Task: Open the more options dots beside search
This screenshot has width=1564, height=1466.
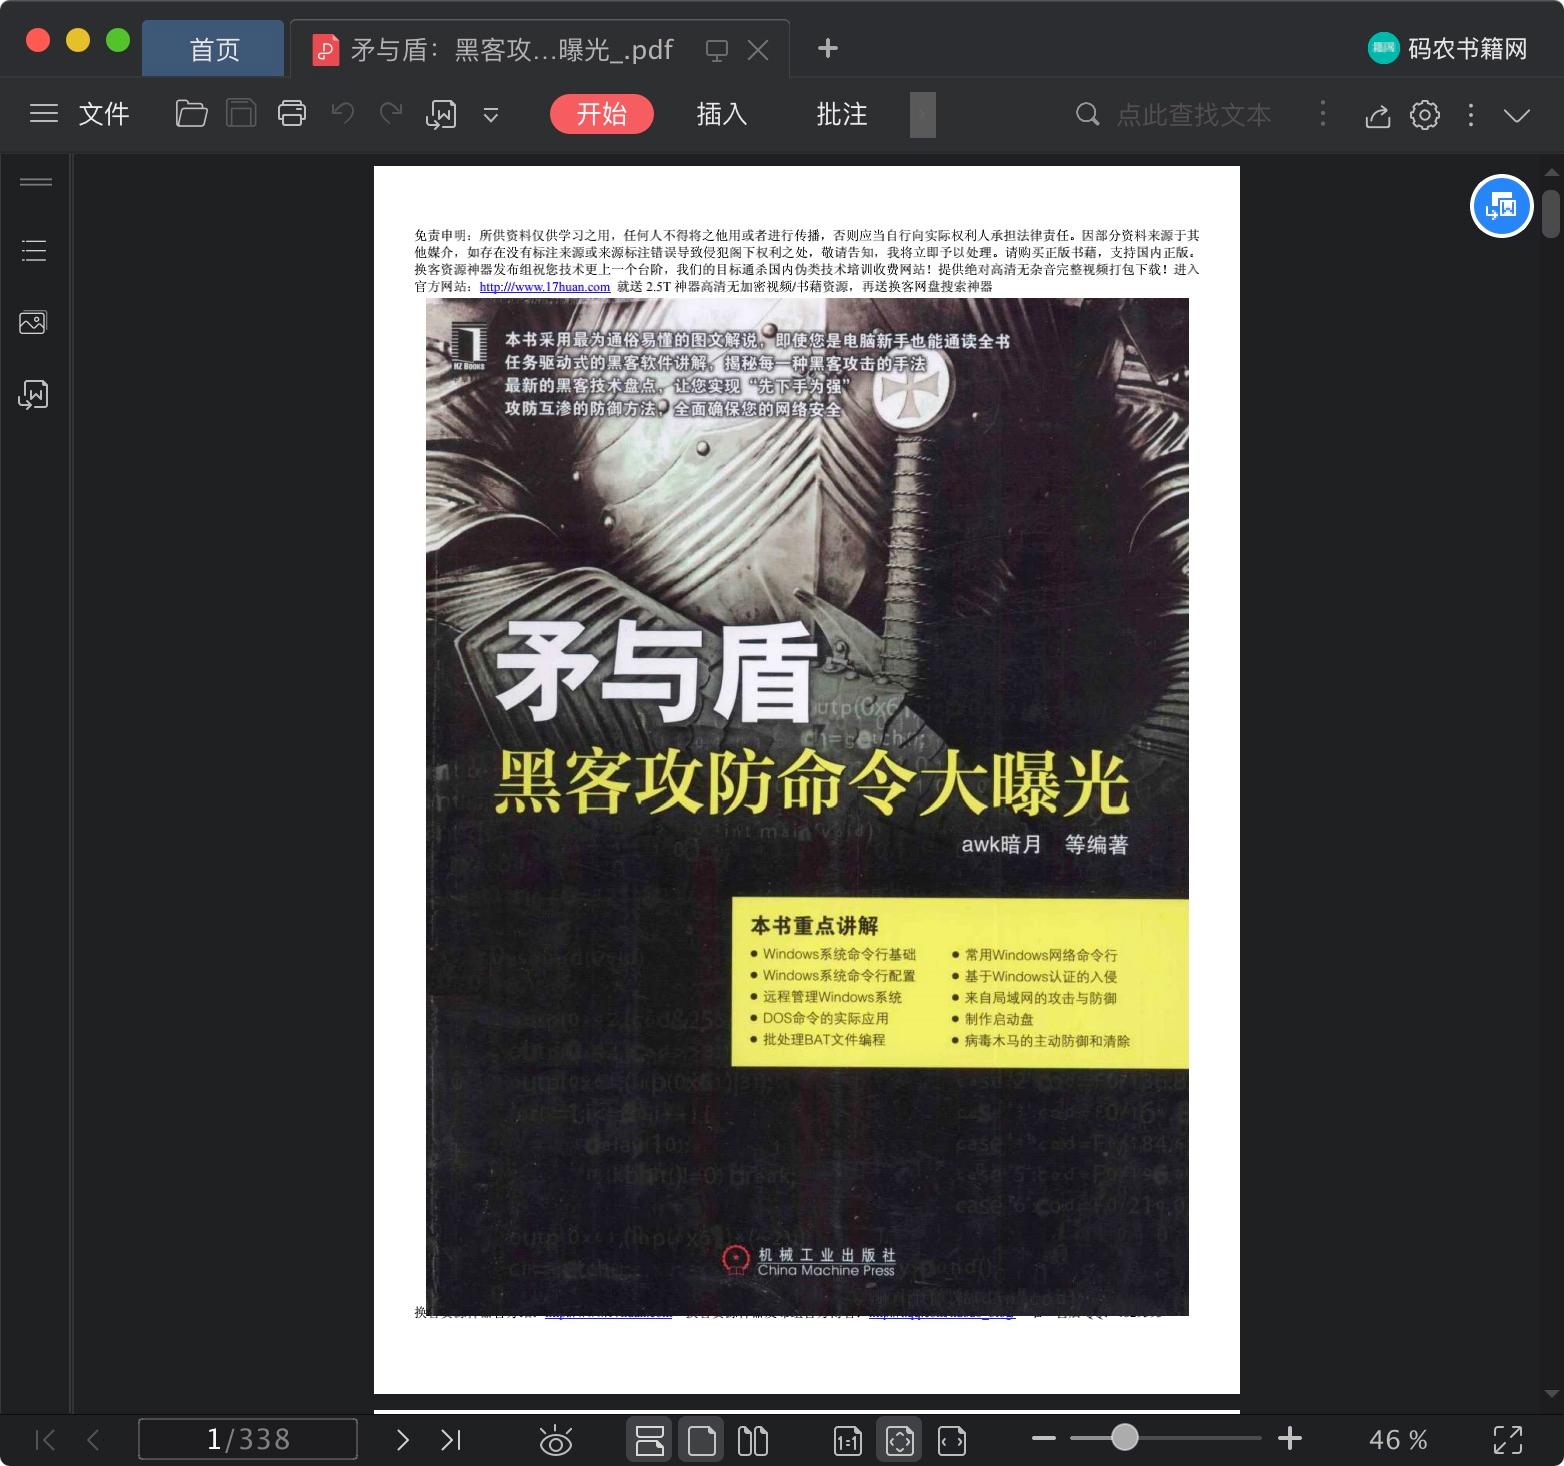Action: pyautogui.click(x=1323, y=114)
